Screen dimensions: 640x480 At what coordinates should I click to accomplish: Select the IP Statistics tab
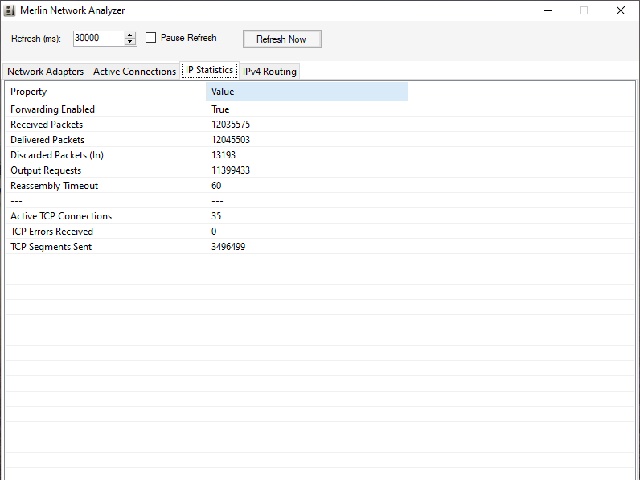[x=210, y=70]
